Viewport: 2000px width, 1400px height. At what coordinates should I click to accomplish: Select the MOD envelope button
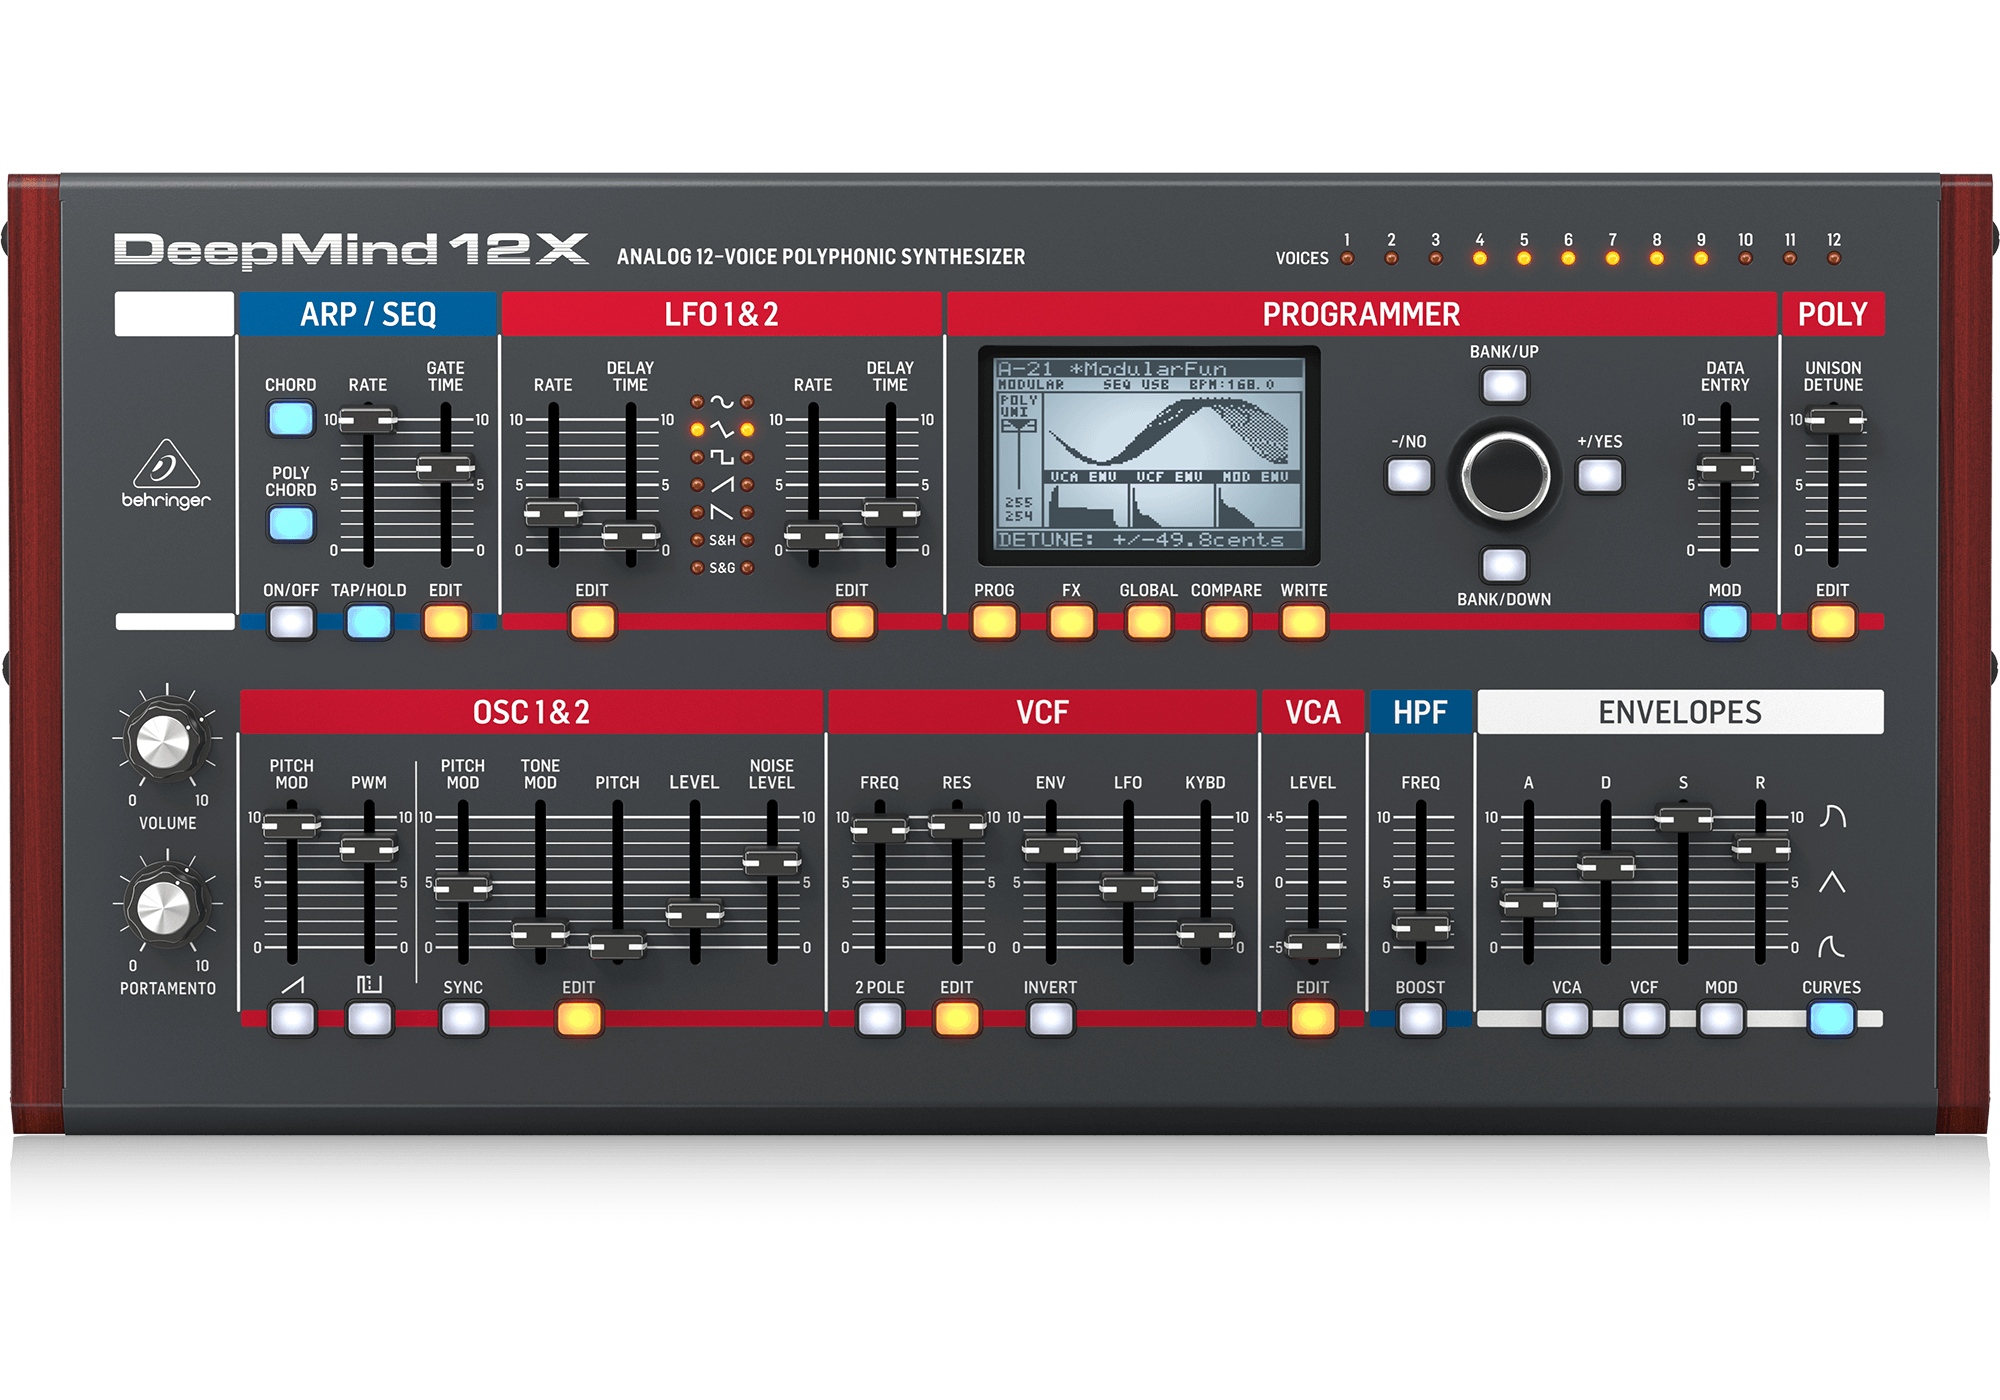pos(1721,1019)
